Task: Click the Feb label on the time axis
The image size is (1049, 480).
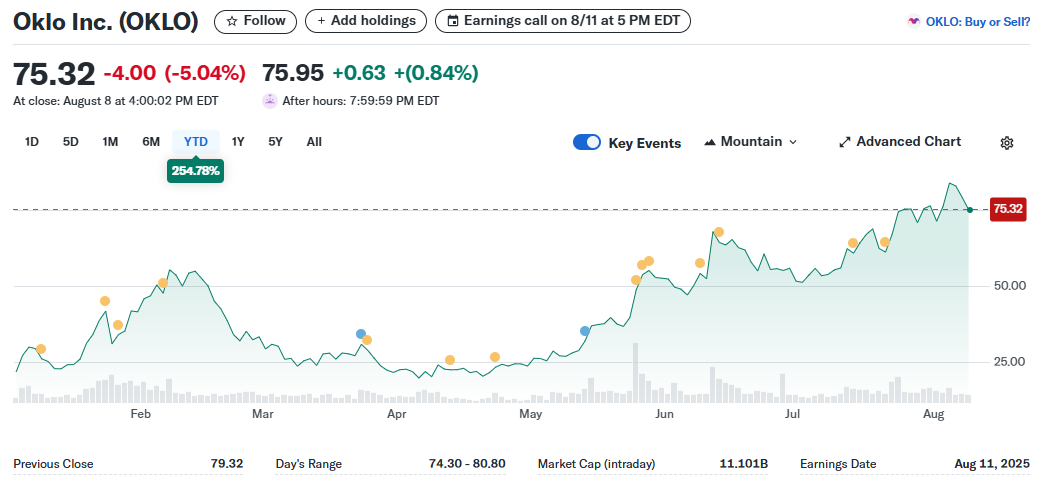Action: click(140, 415)
